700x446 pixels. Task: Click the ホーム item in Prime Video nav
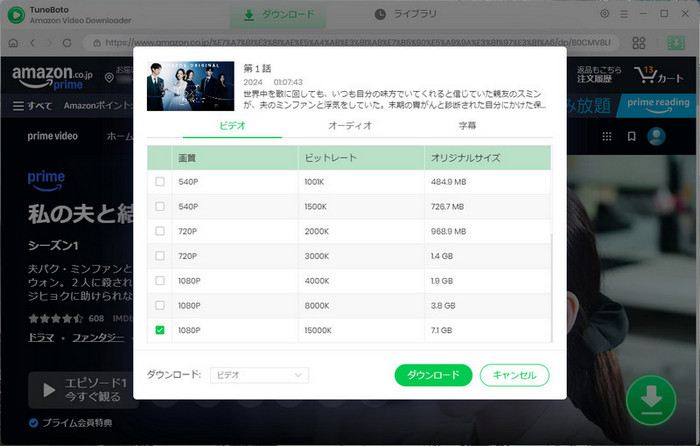[x=119, y=136]
